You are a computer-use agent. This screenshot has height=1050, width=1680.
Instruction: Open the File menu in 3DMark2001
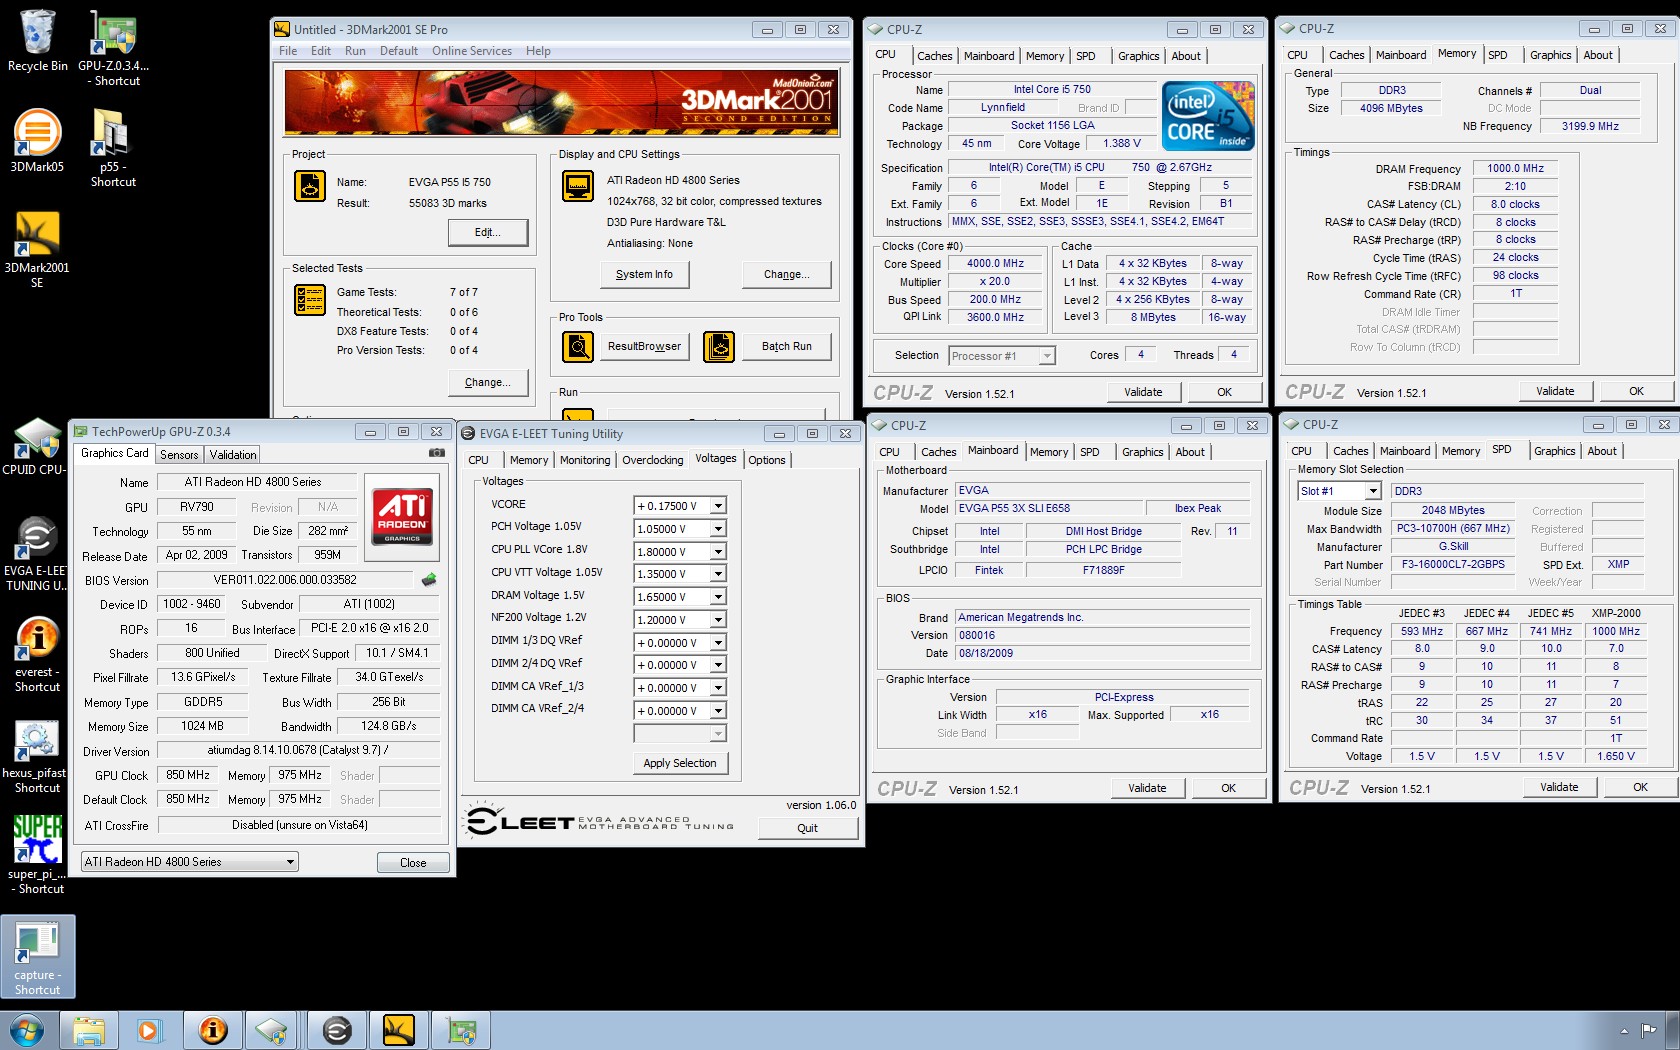pyautogui.click(x=288, y=51)
